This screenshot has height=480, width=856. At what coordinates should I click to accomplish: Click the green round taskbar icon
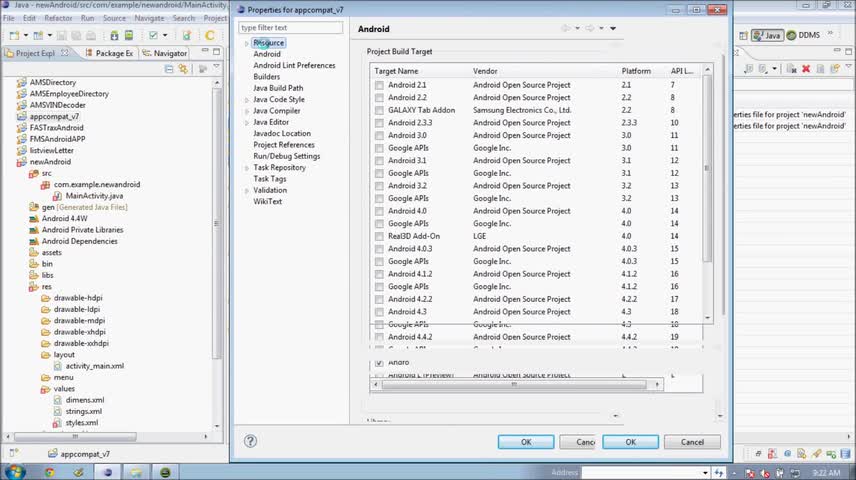[x=165, y=472]
